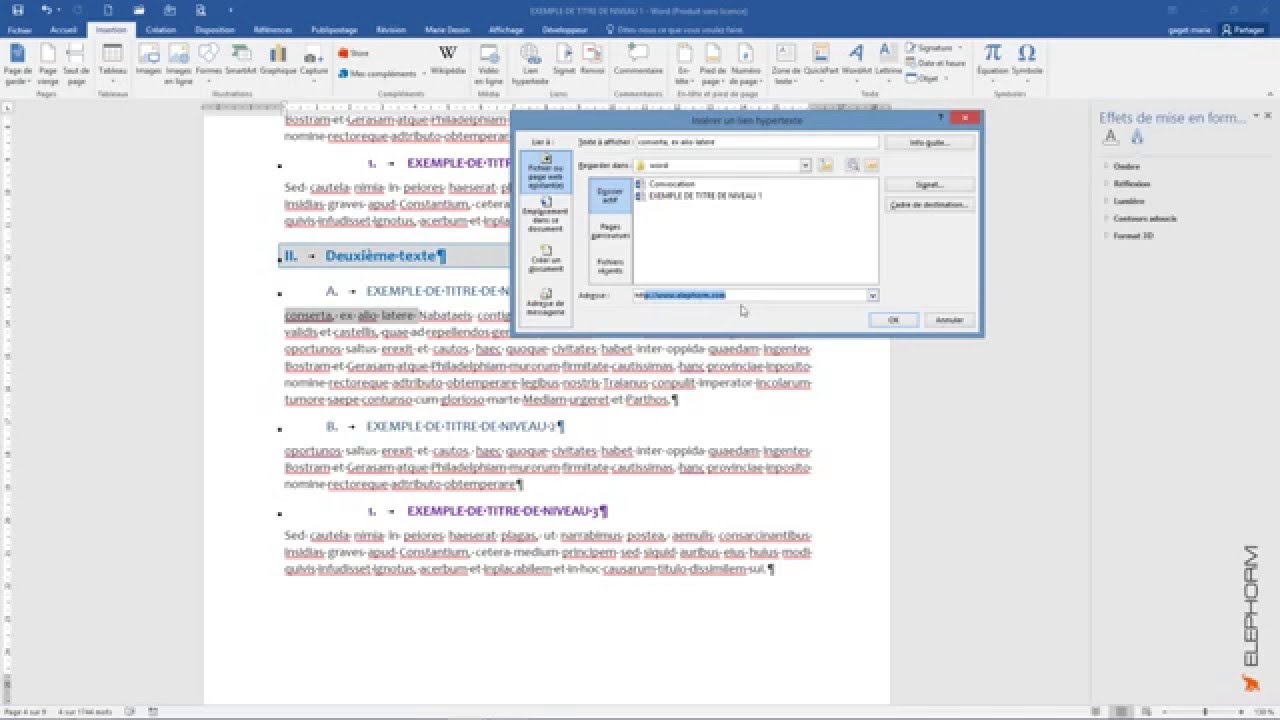
Task: Click the Info-bulle... button
Action: coord(929,143)
